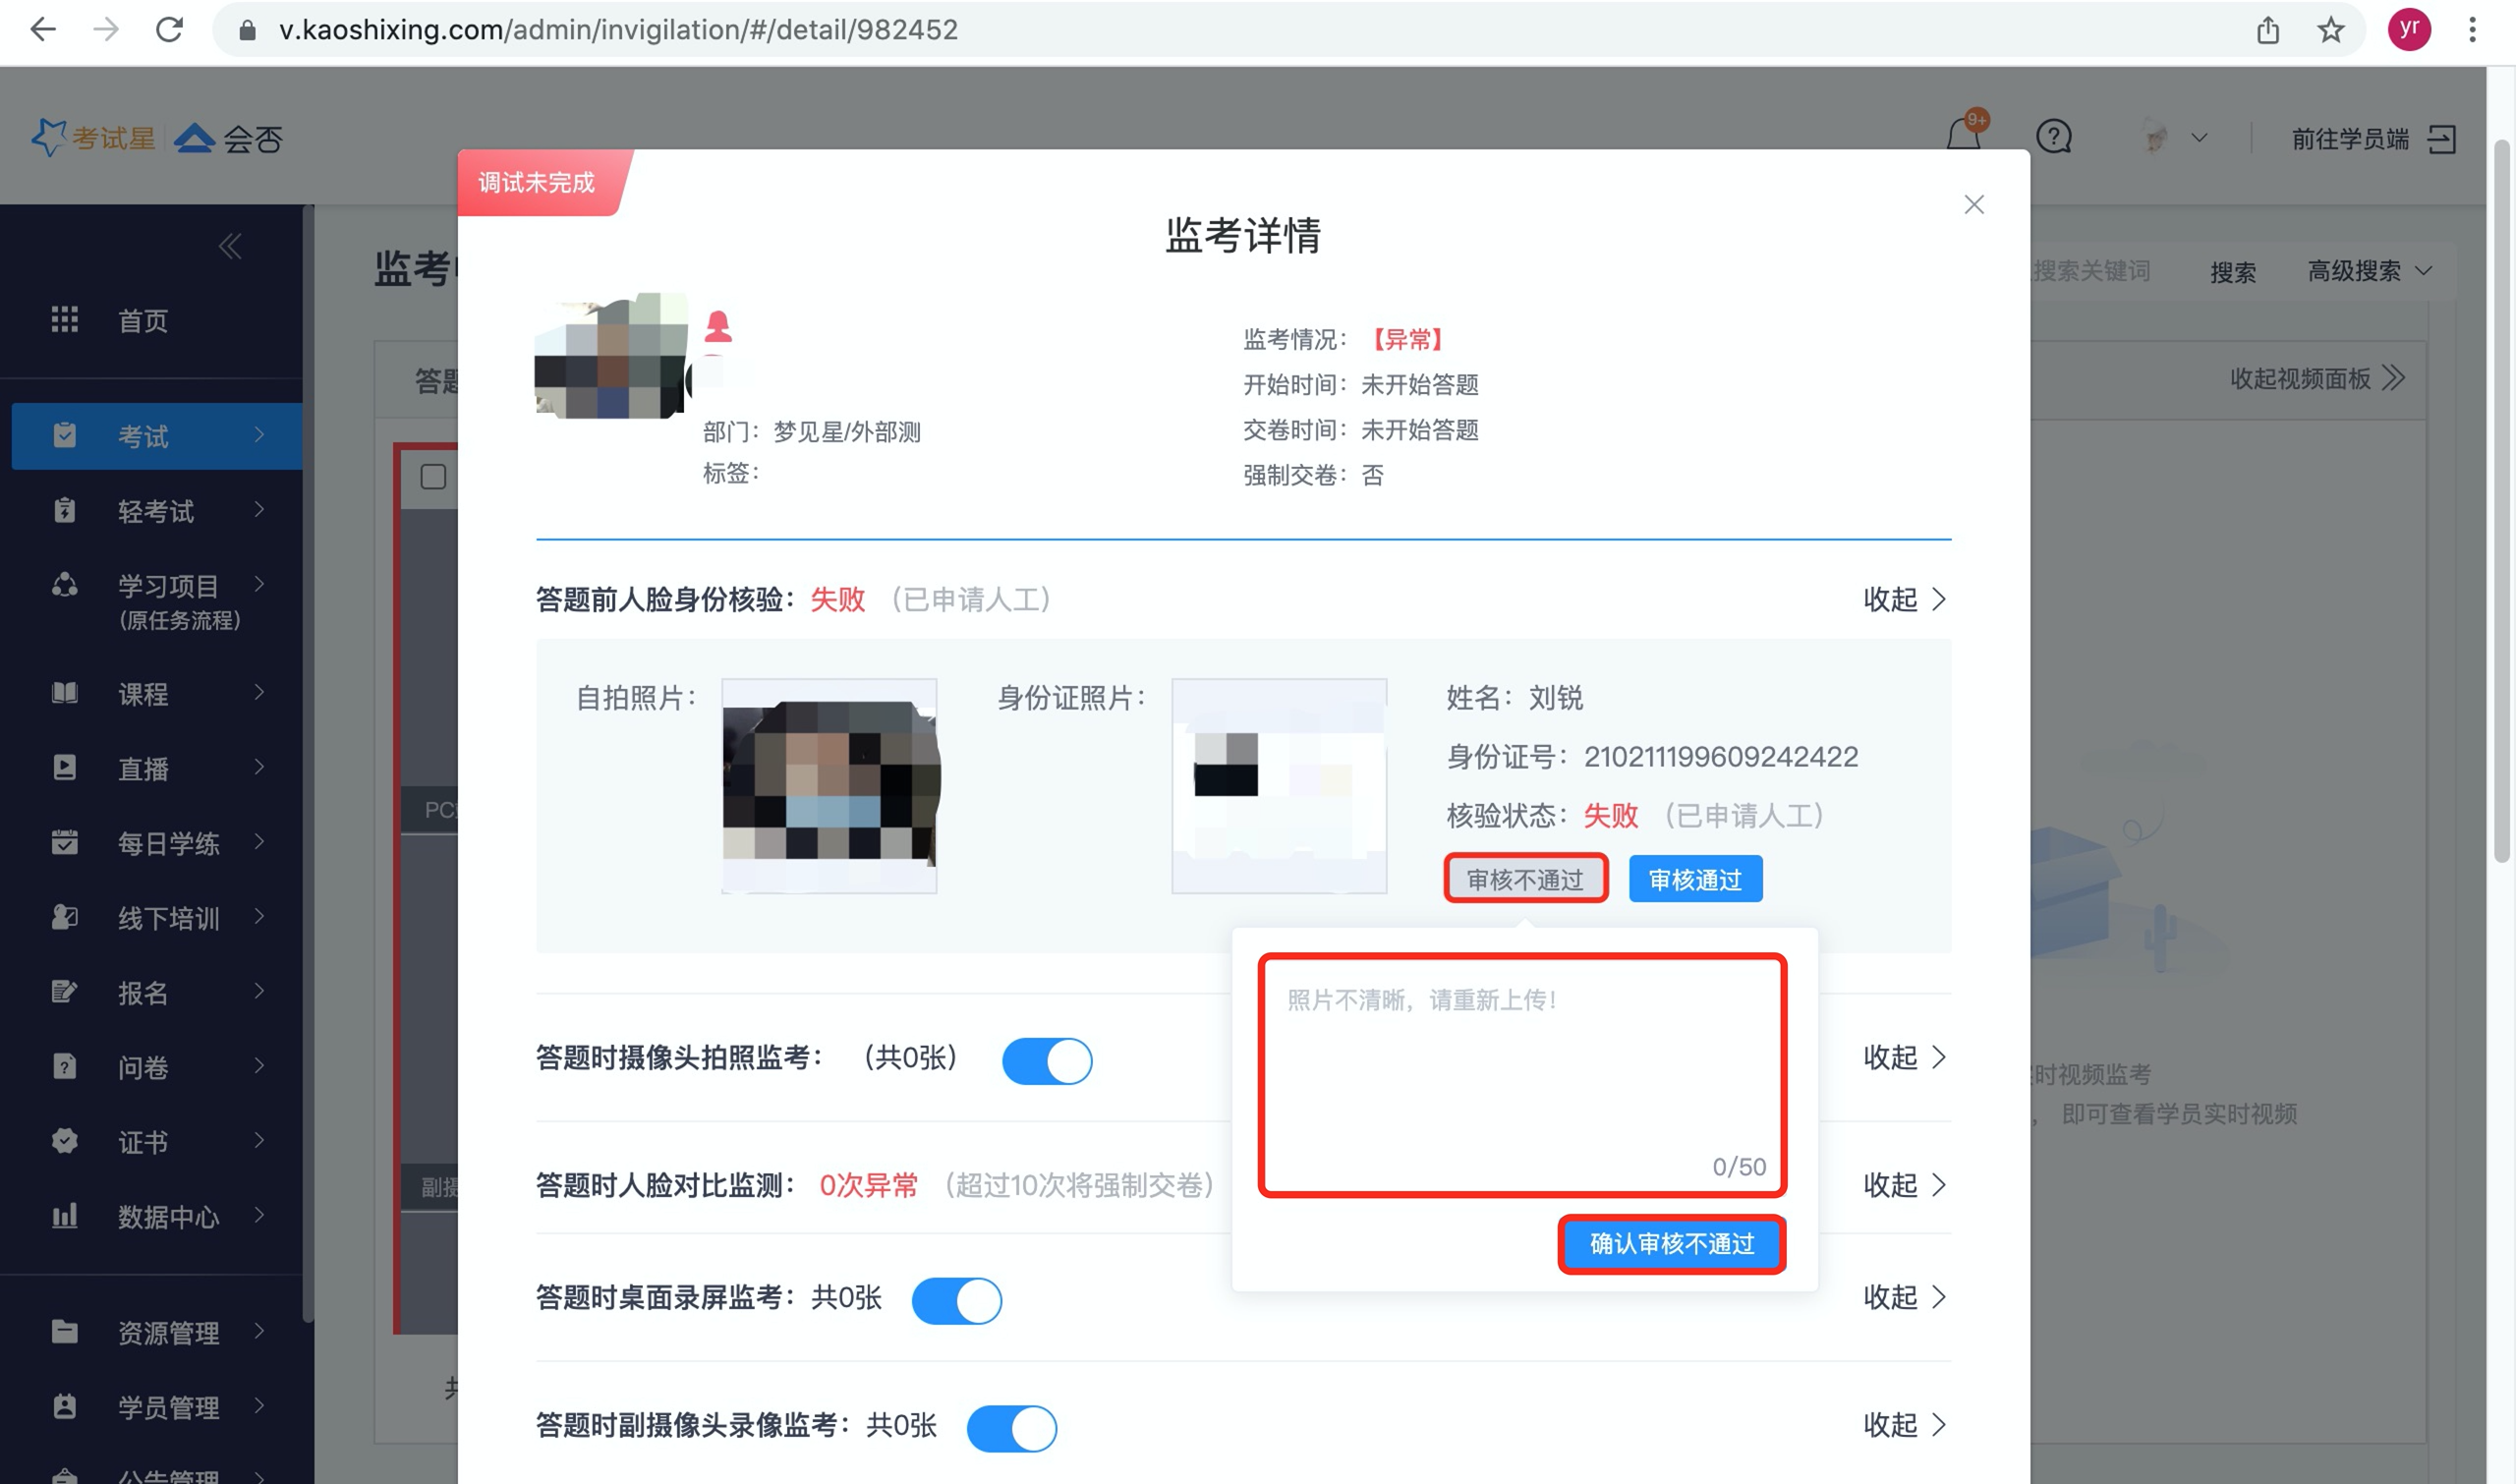
Task: Click 确认审核不通过 button
Action: pyautogui.click(x=1671, y=1243)
